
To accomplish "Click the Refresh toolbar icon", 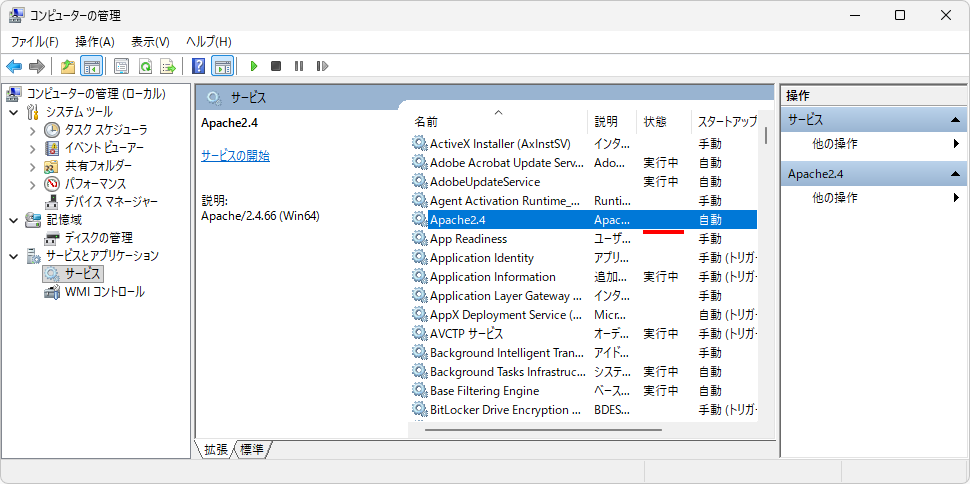I will pyautogui.click(x=145, y=66).
